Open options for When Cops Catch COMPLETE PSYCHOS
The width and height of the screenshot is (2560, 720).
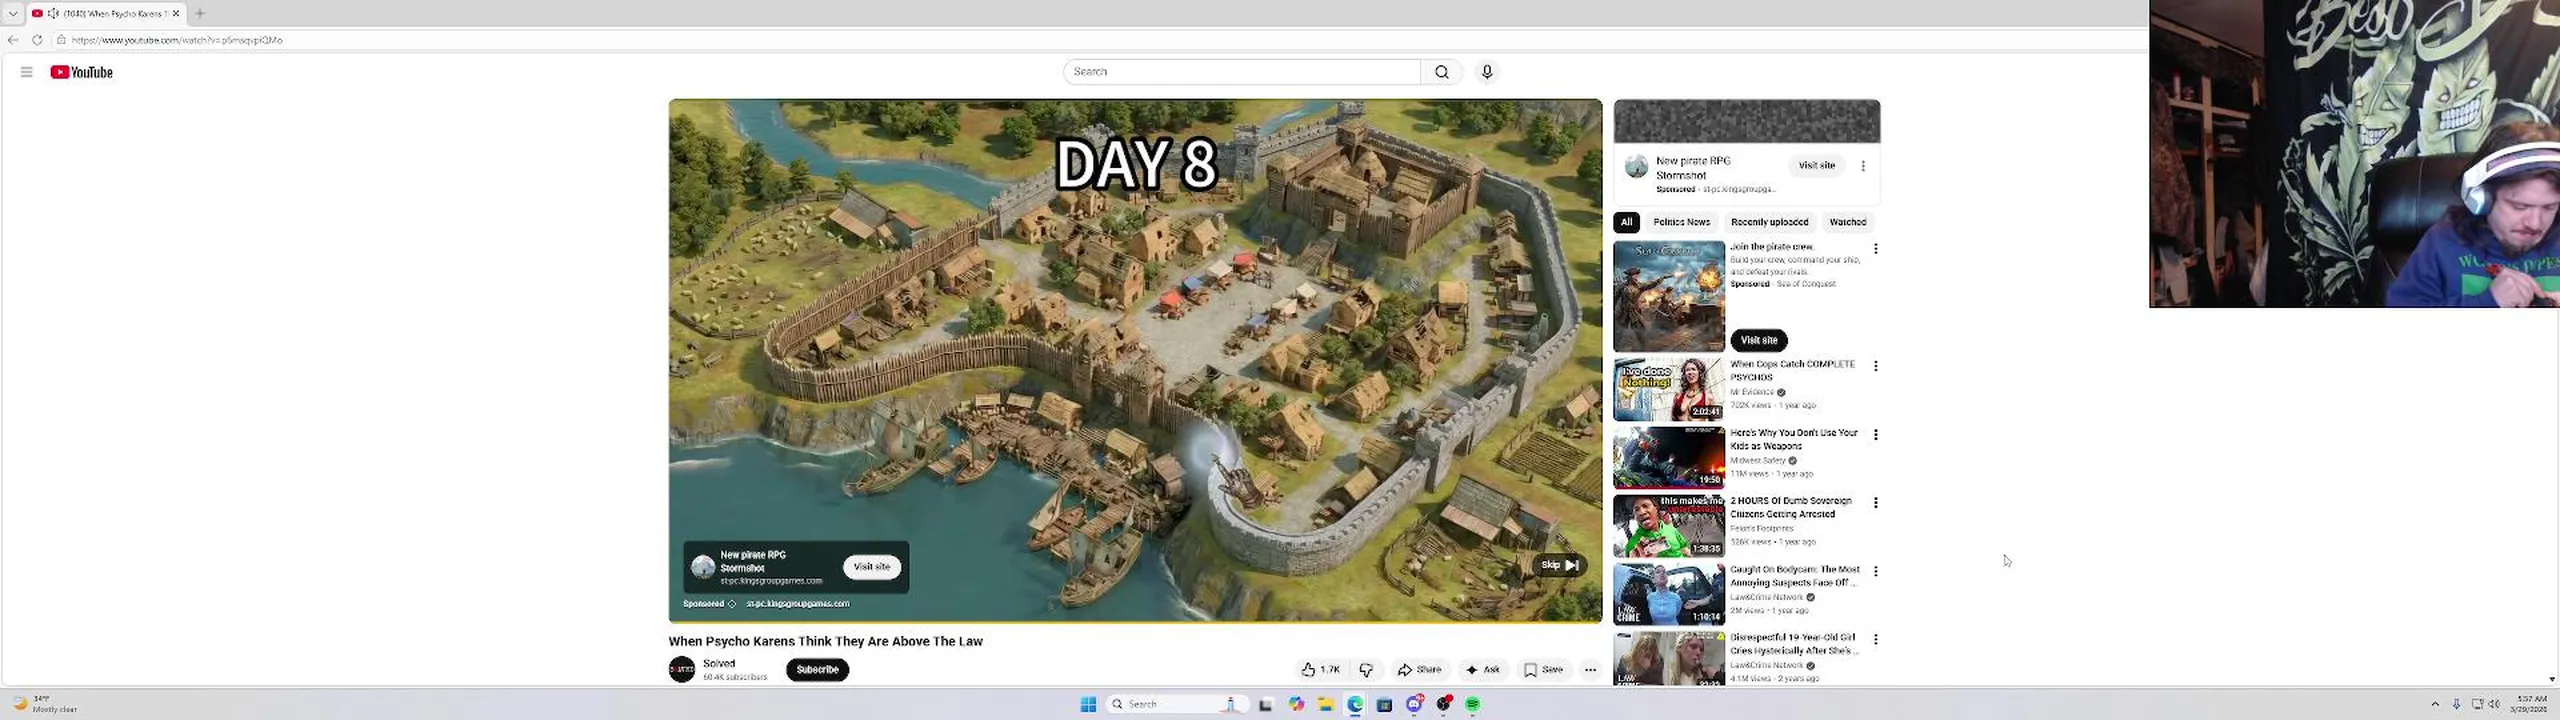click(x=1876, y=366)
